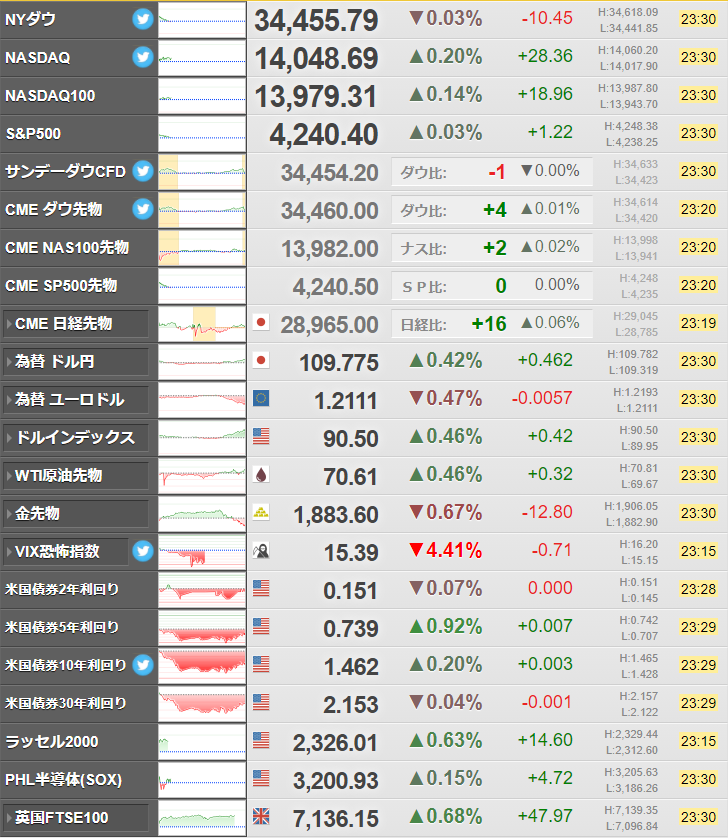
Task: Open the NASDAQ100 mini chart
Action: point(202,96)
